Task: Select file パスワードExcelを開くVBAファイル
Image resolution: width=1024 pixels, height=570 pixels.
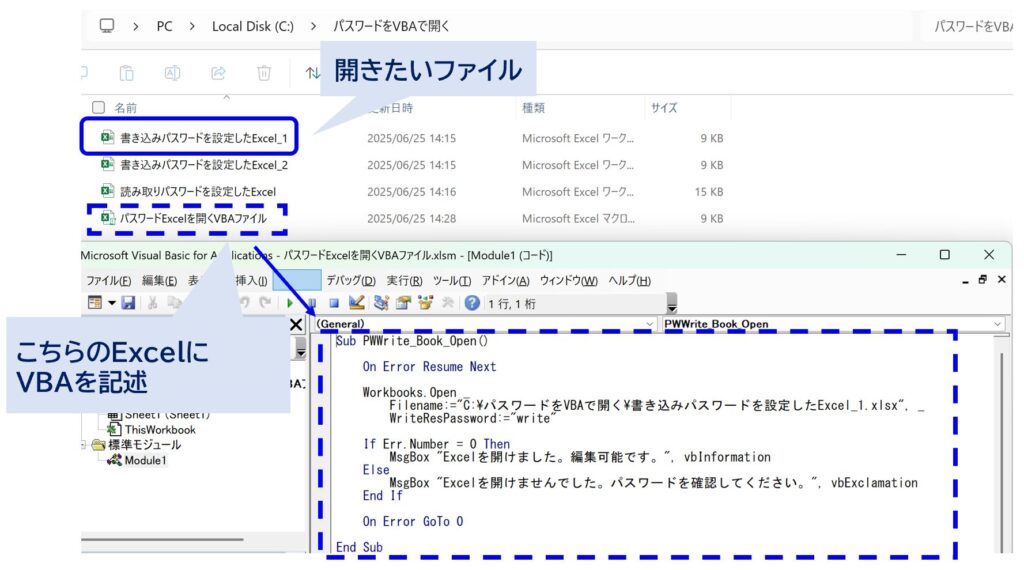Action: pos(193,218)
